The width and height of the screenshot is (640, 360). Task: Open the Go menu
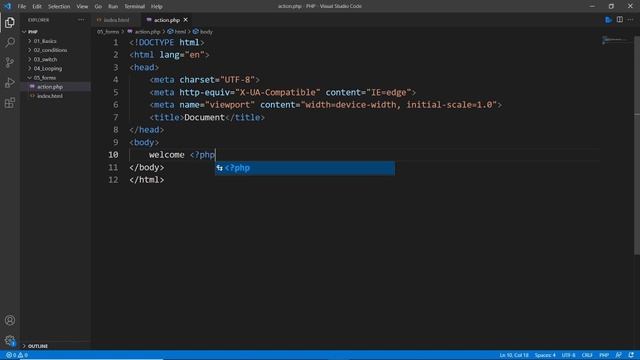[x=98, y=6]
